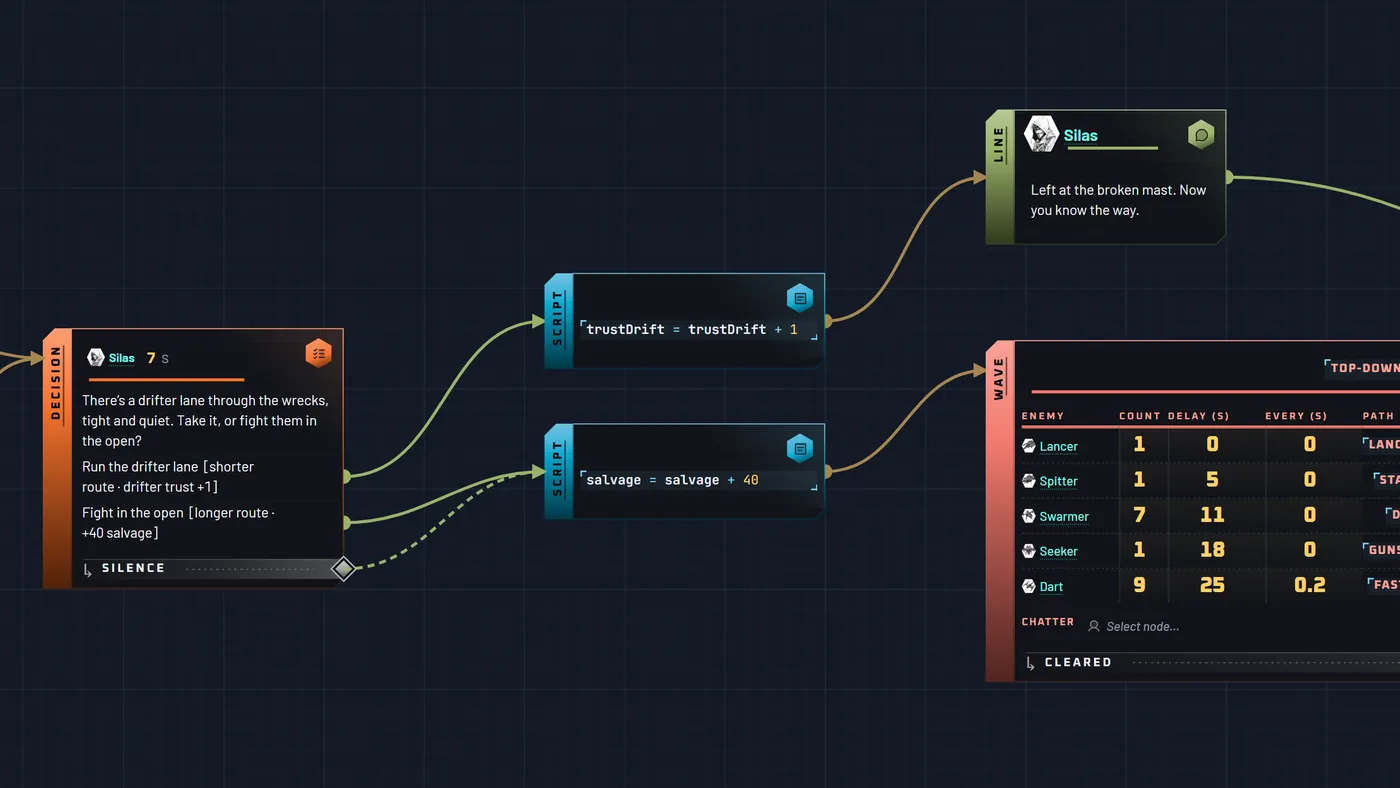This screenshot has width=1400, height=788.
Task: Select the 'Fight in the open' choice text
Action: [178, 523]
